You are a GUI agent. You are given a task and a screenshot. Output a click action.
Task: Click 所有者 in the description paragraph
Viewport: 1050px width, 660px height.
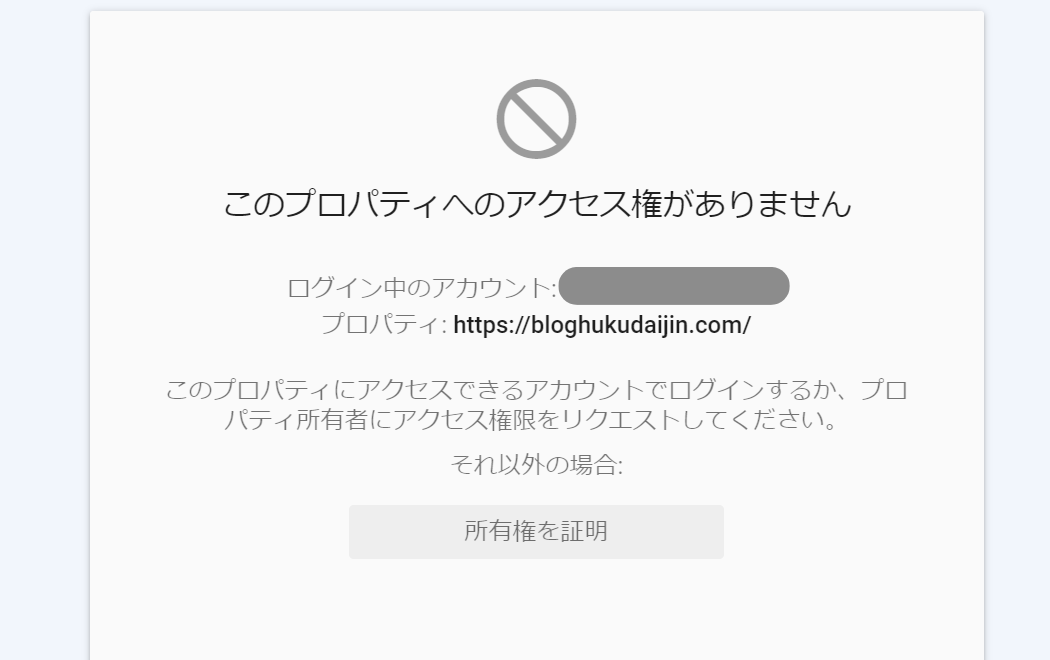(x=332, y=420)
